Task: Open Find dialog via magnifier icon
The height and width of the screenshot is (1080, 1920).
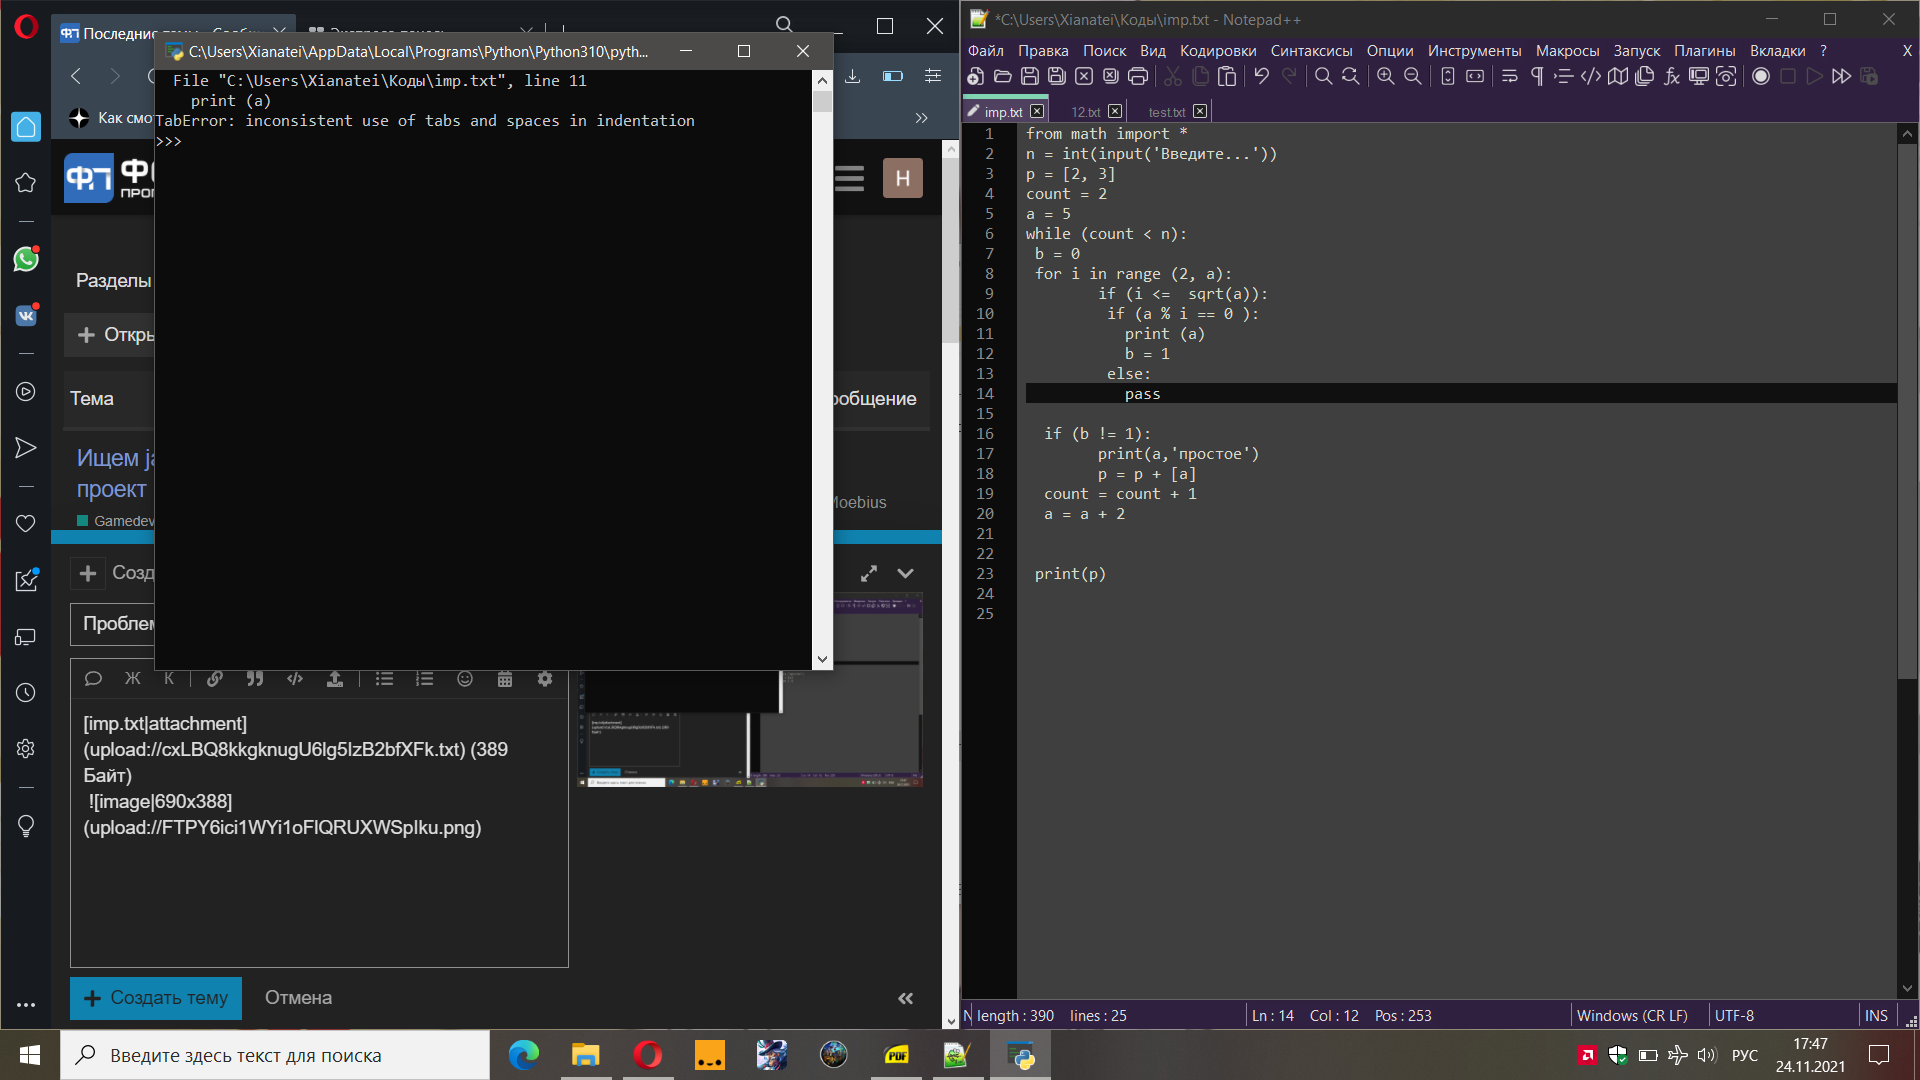Action: click(x=1323, y=76)
